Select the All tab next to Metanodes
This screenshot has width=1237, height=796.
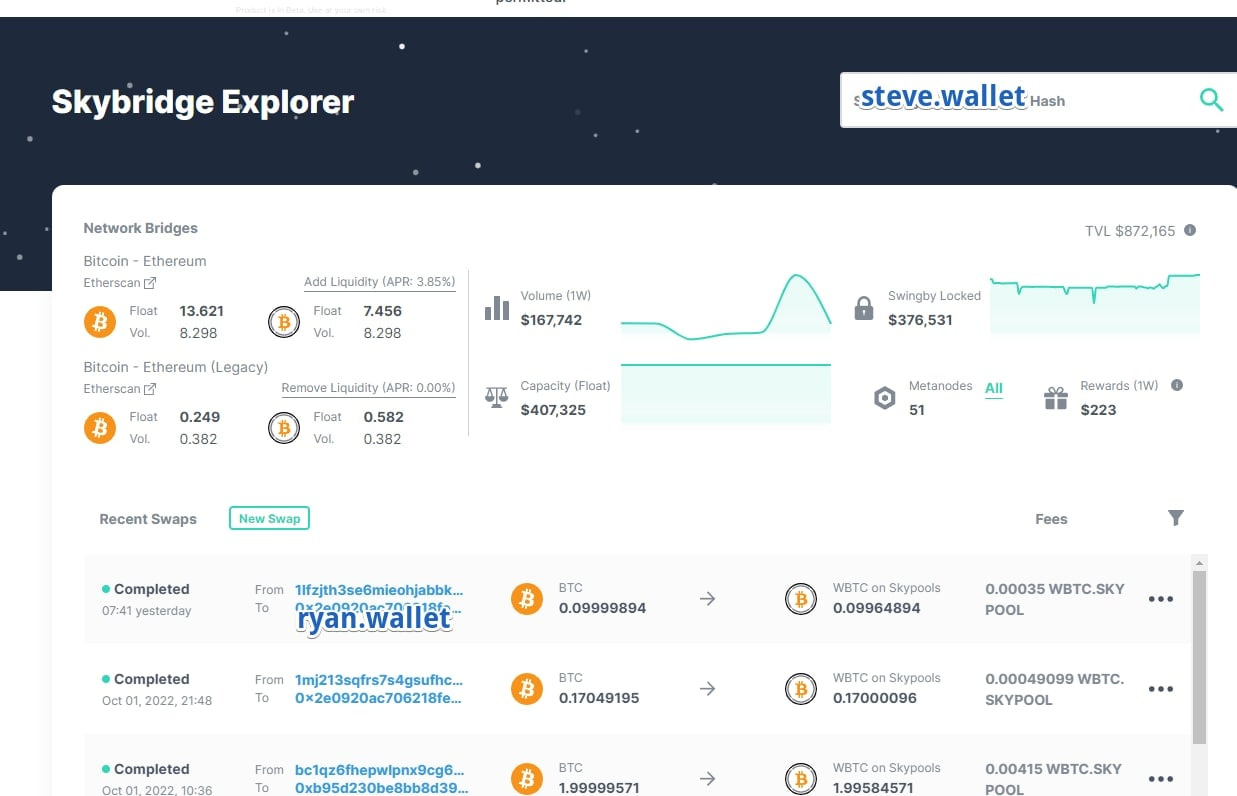[994, 388]
